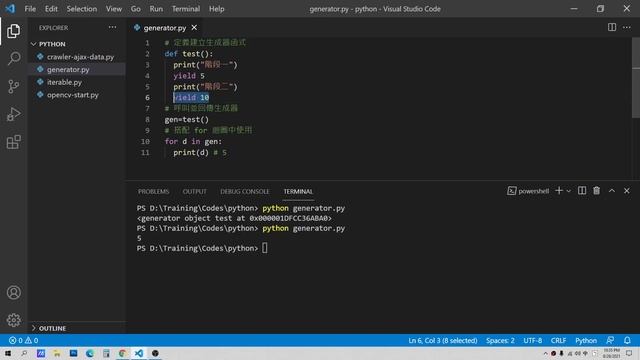This screenshot has height=360, width=640.
Task: Create a new terminal with plus icon
Action: coord(559,191)
